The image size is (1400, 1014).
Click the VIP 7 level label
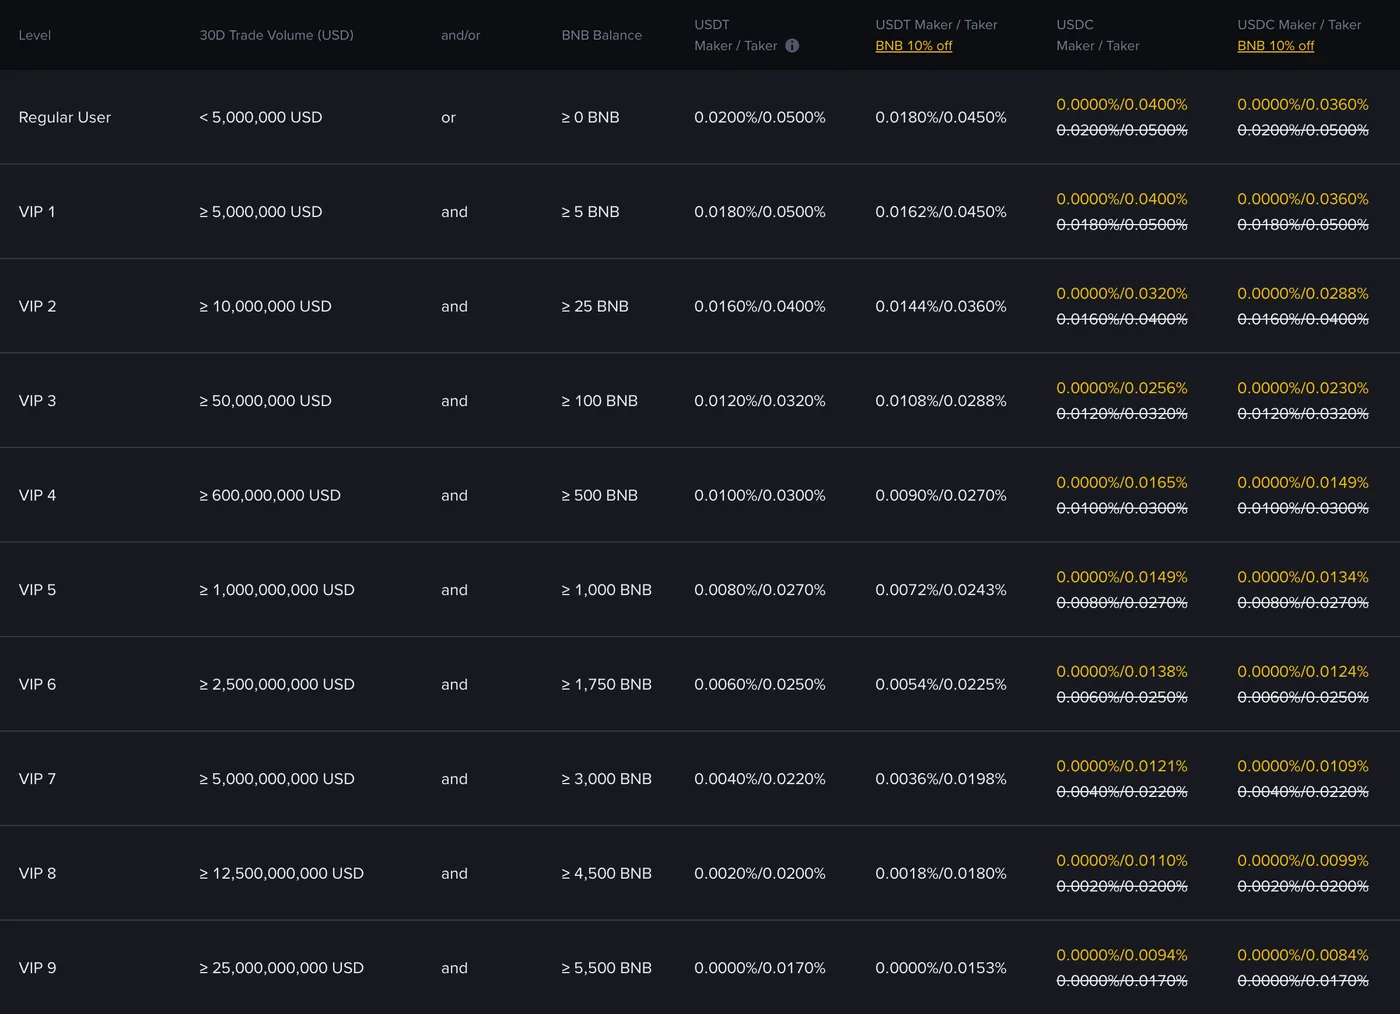[x=37, y=779]
